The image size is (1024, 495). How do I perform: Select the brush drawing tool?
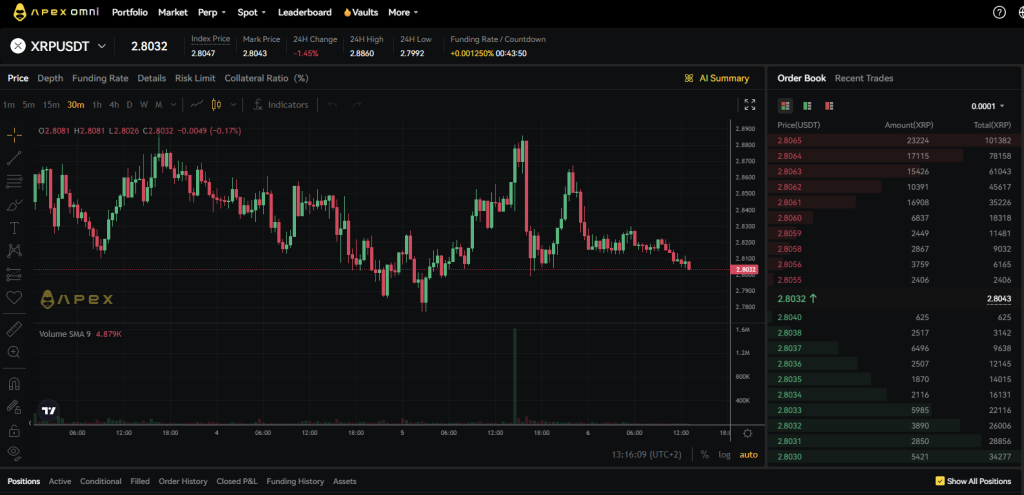[x=14, y=204]
